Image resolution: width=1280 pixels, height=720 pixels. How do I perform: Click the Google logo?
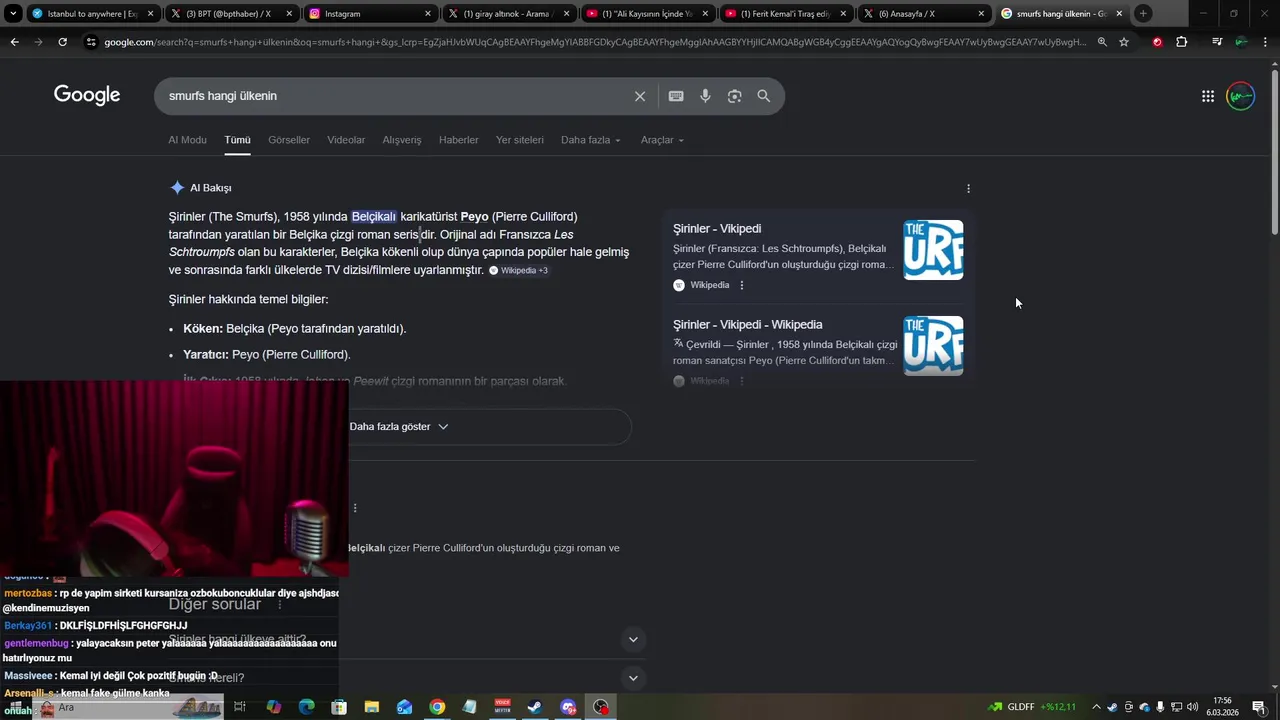[x=87, y=95]
